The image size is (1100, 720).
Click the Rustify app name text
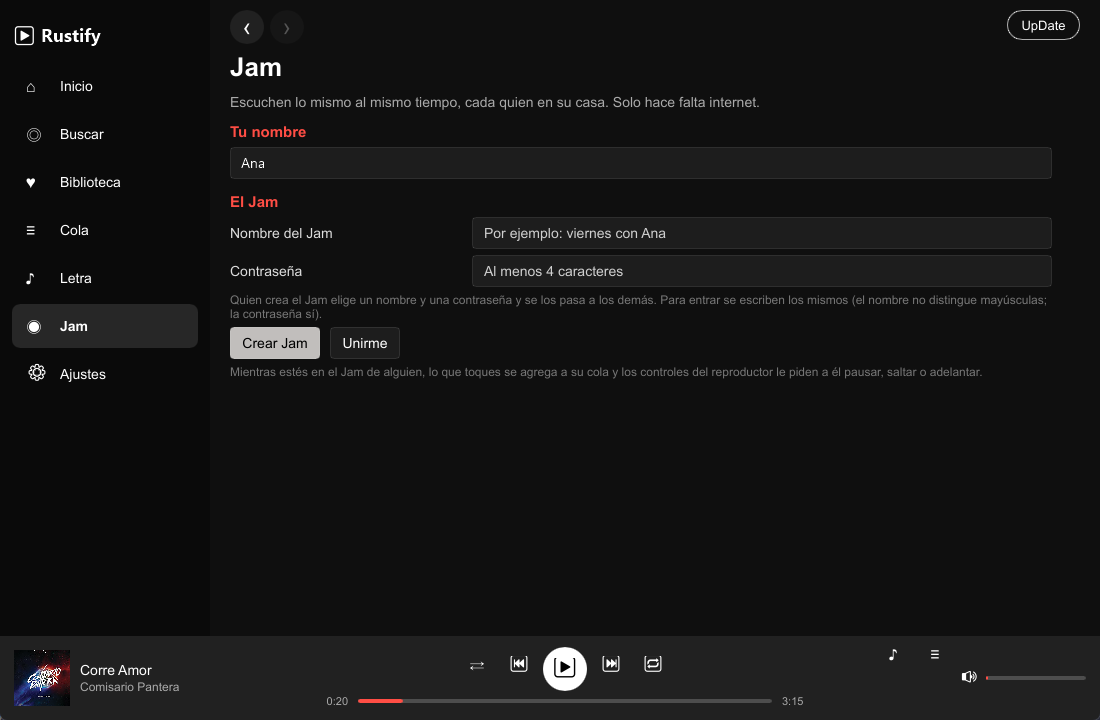click(71, 36)
